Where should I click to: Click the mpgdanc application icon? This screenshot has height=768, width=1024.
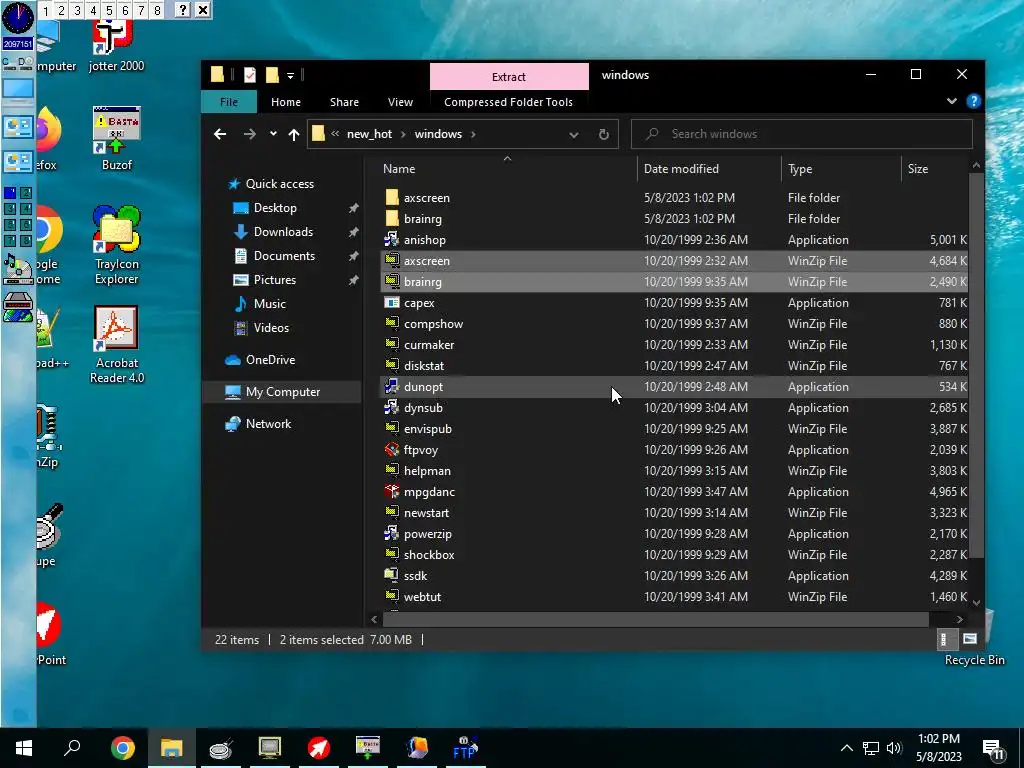(391, 491)
